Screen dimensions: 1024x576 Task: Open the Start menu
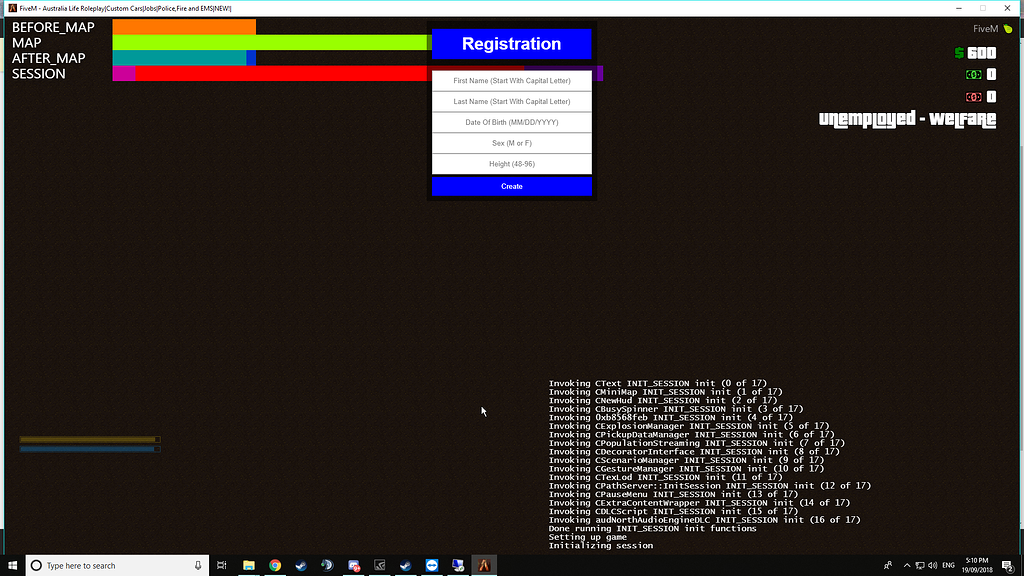point(12,564)
